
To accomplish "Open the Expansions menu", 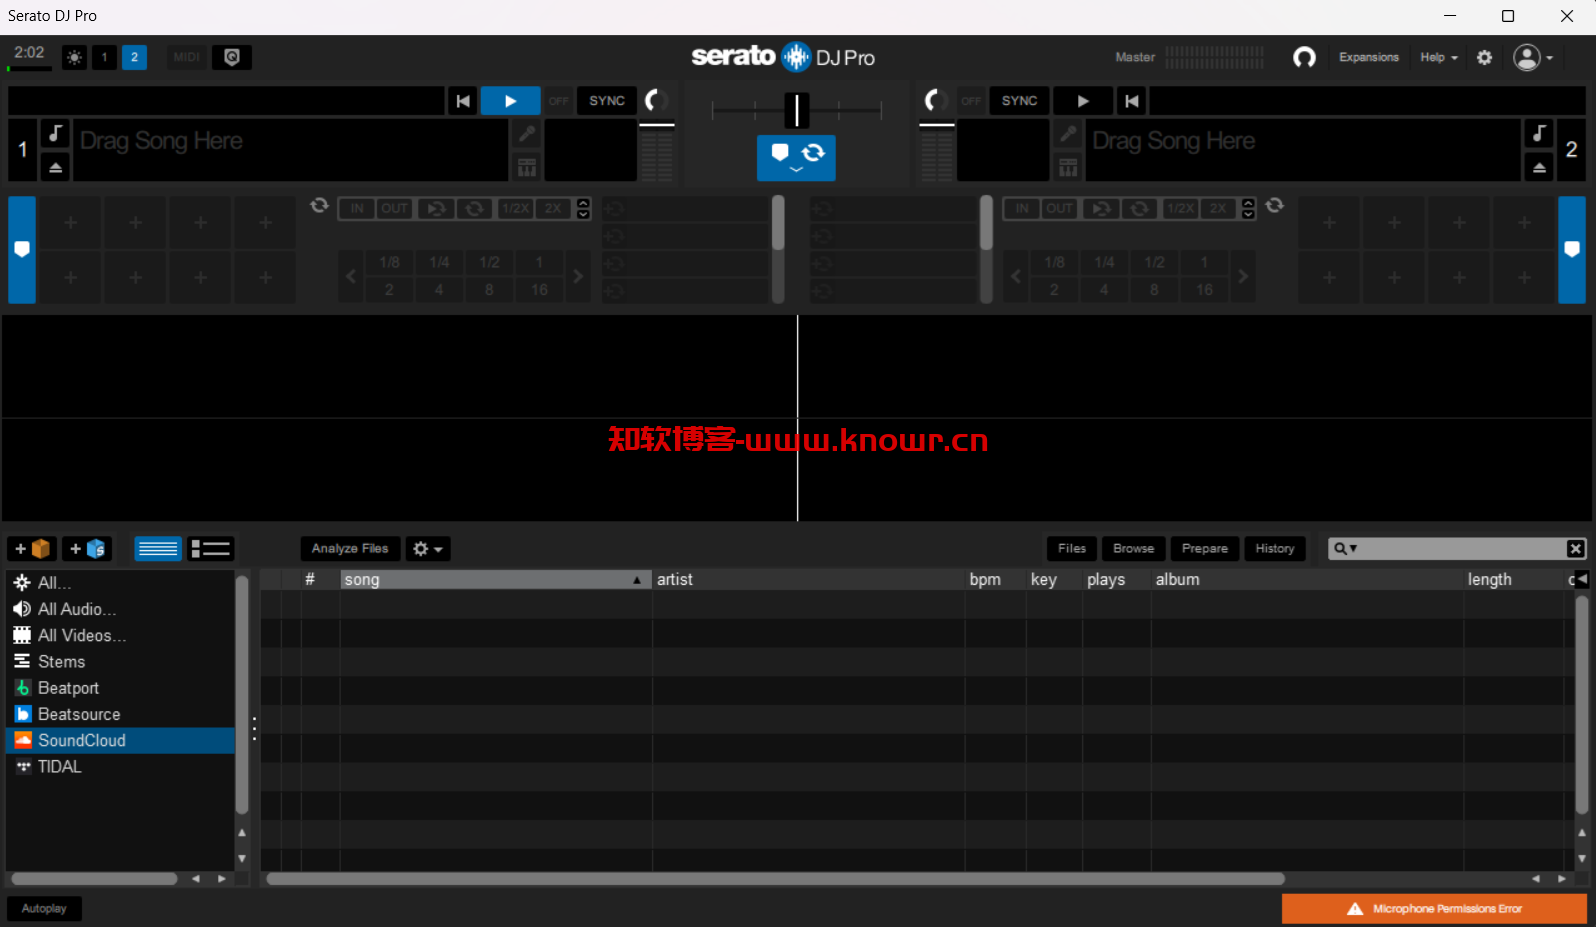I will pos(1369,57).
